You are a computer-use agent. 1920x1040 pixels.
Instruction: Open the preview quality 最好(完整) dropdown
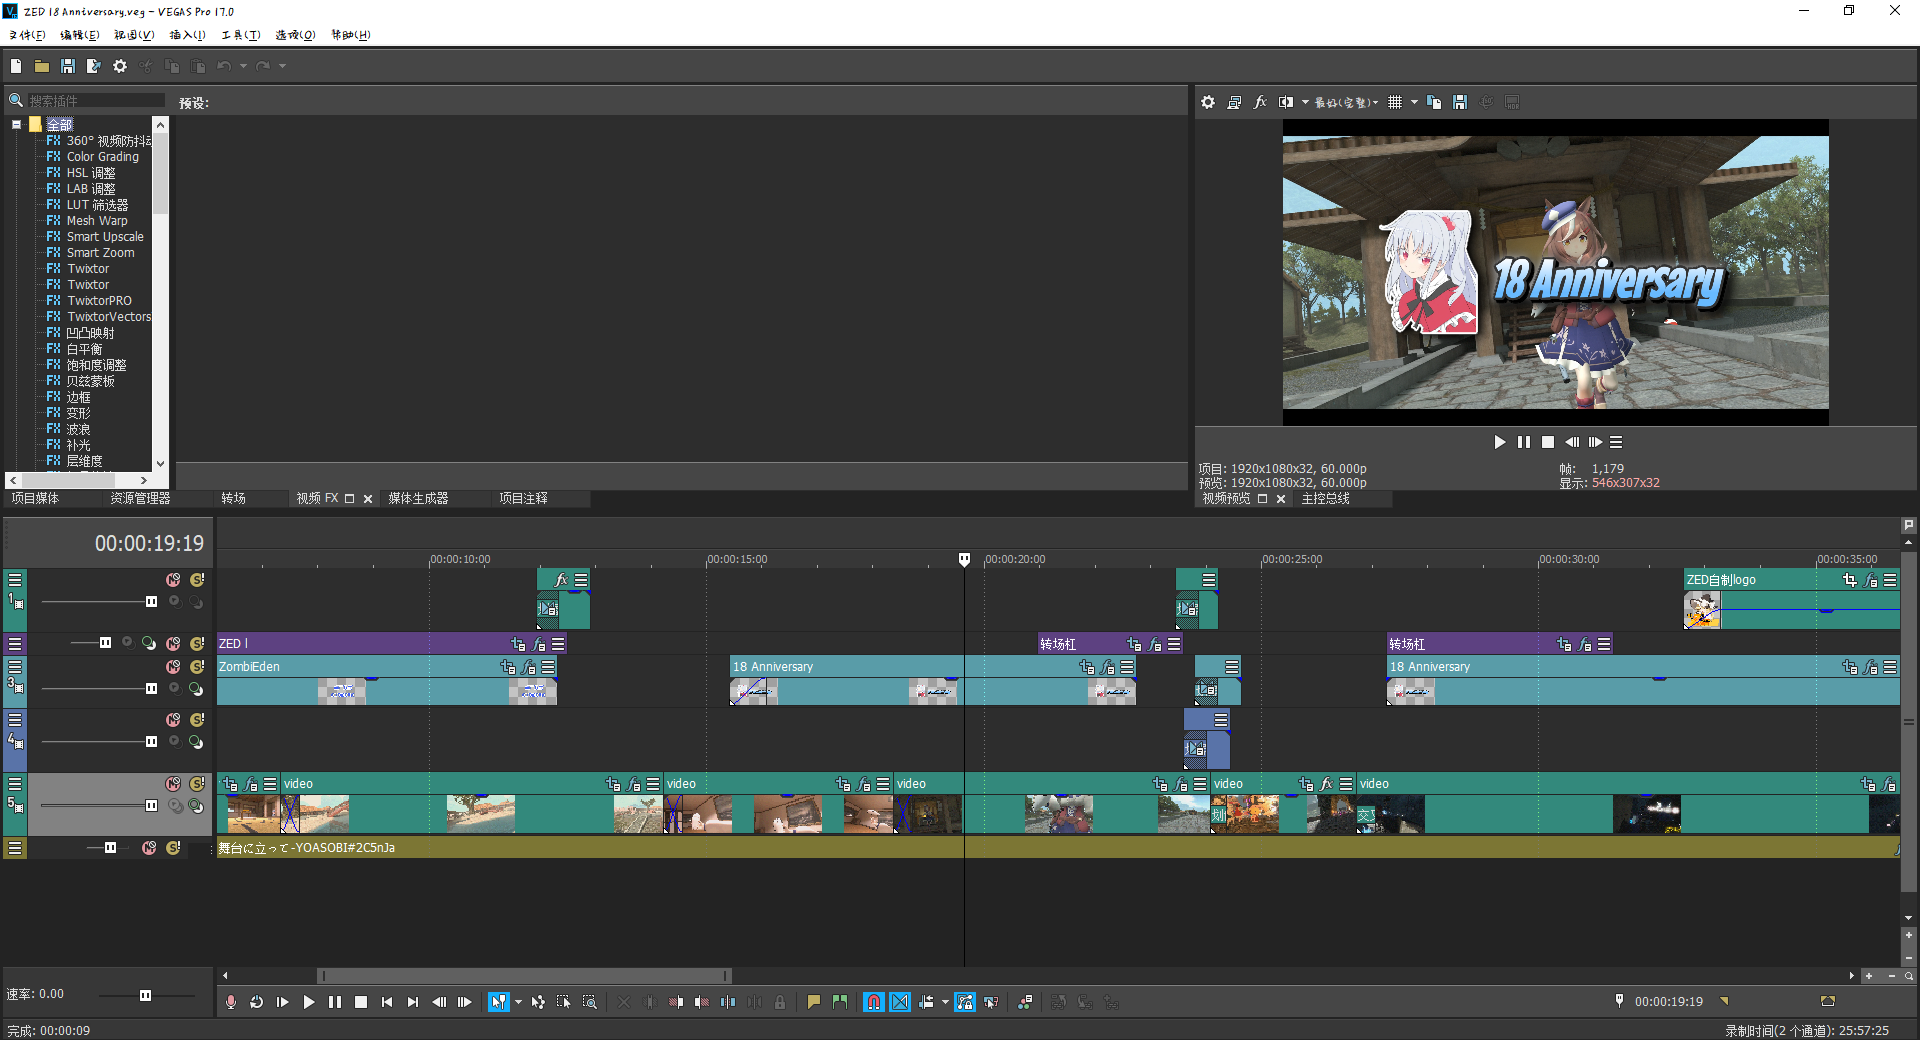point(1346,102)
